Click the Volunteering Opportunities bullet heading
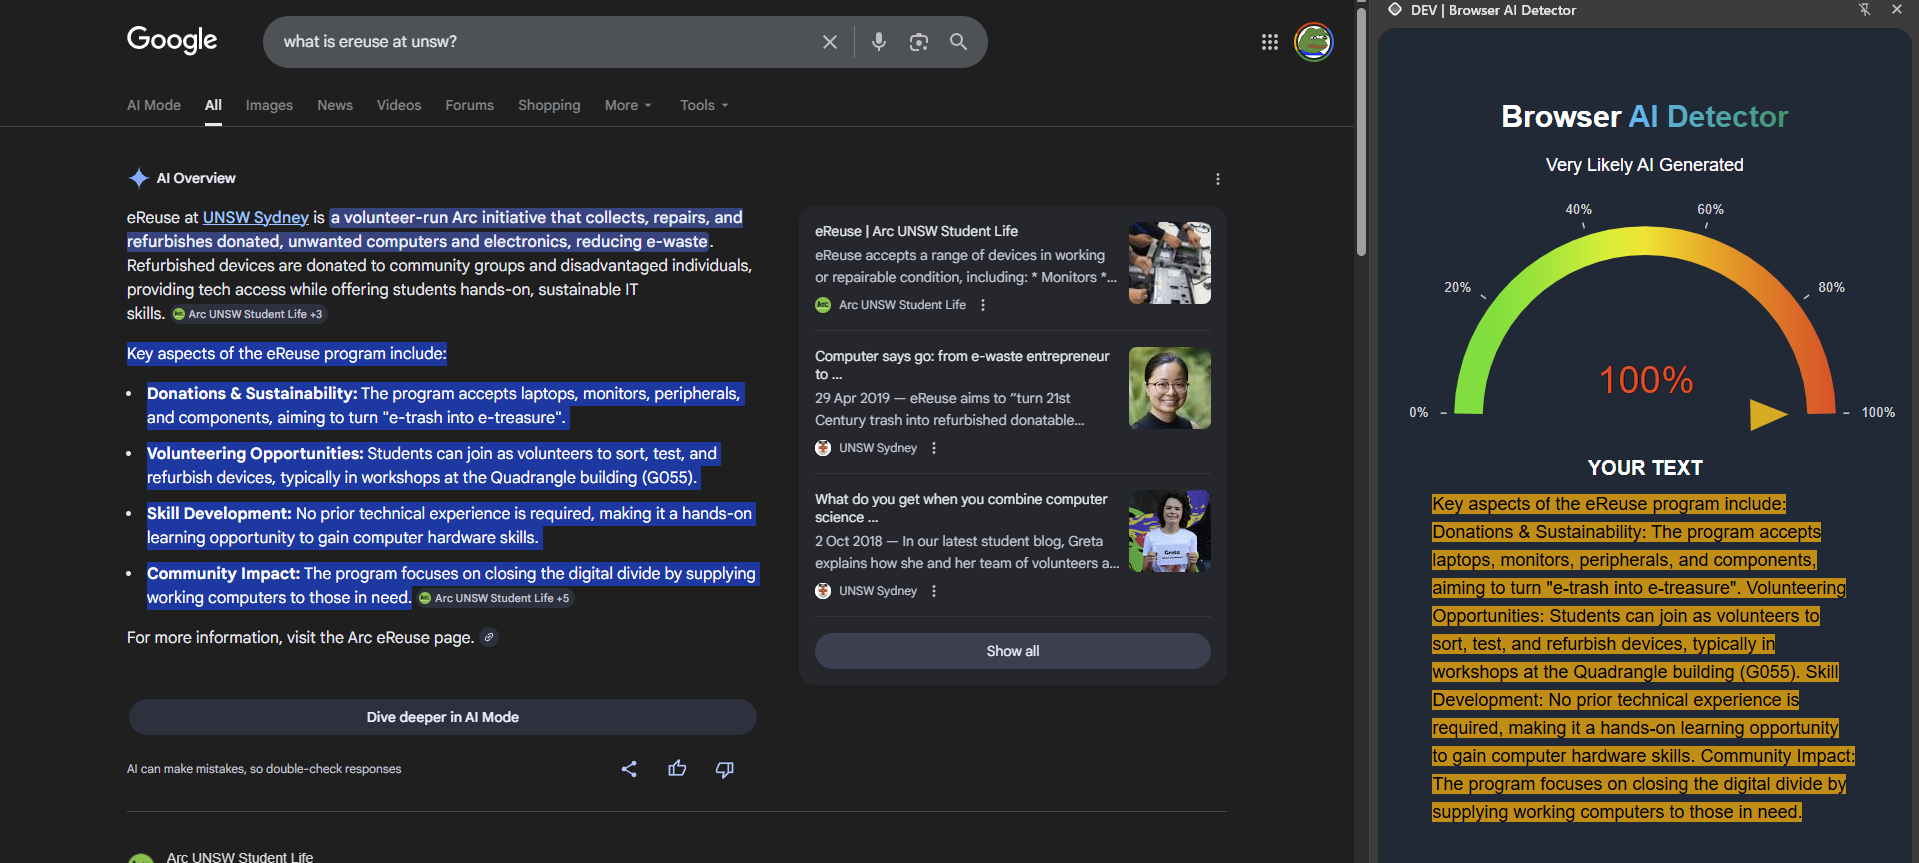Screen dimensions: 1919x863 click(255, 453)
